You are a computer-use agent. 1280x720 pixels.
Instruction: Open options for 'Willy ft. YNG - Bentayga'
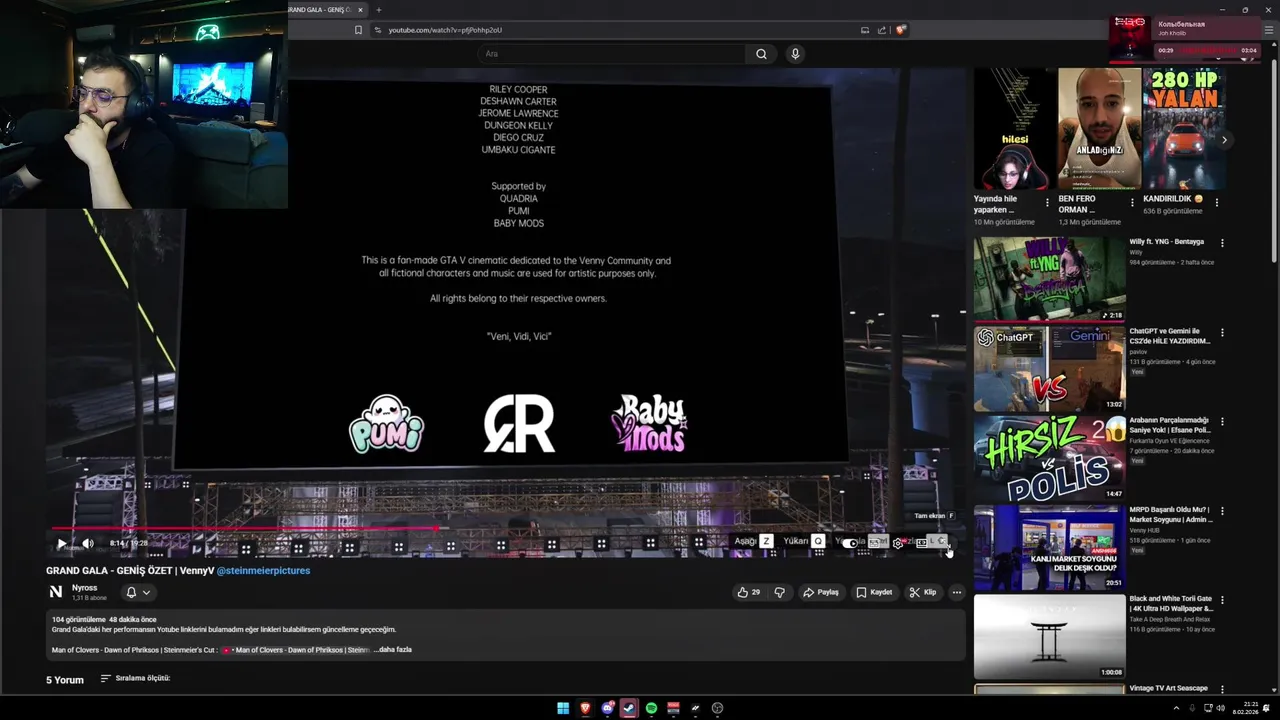point(1222,243)
